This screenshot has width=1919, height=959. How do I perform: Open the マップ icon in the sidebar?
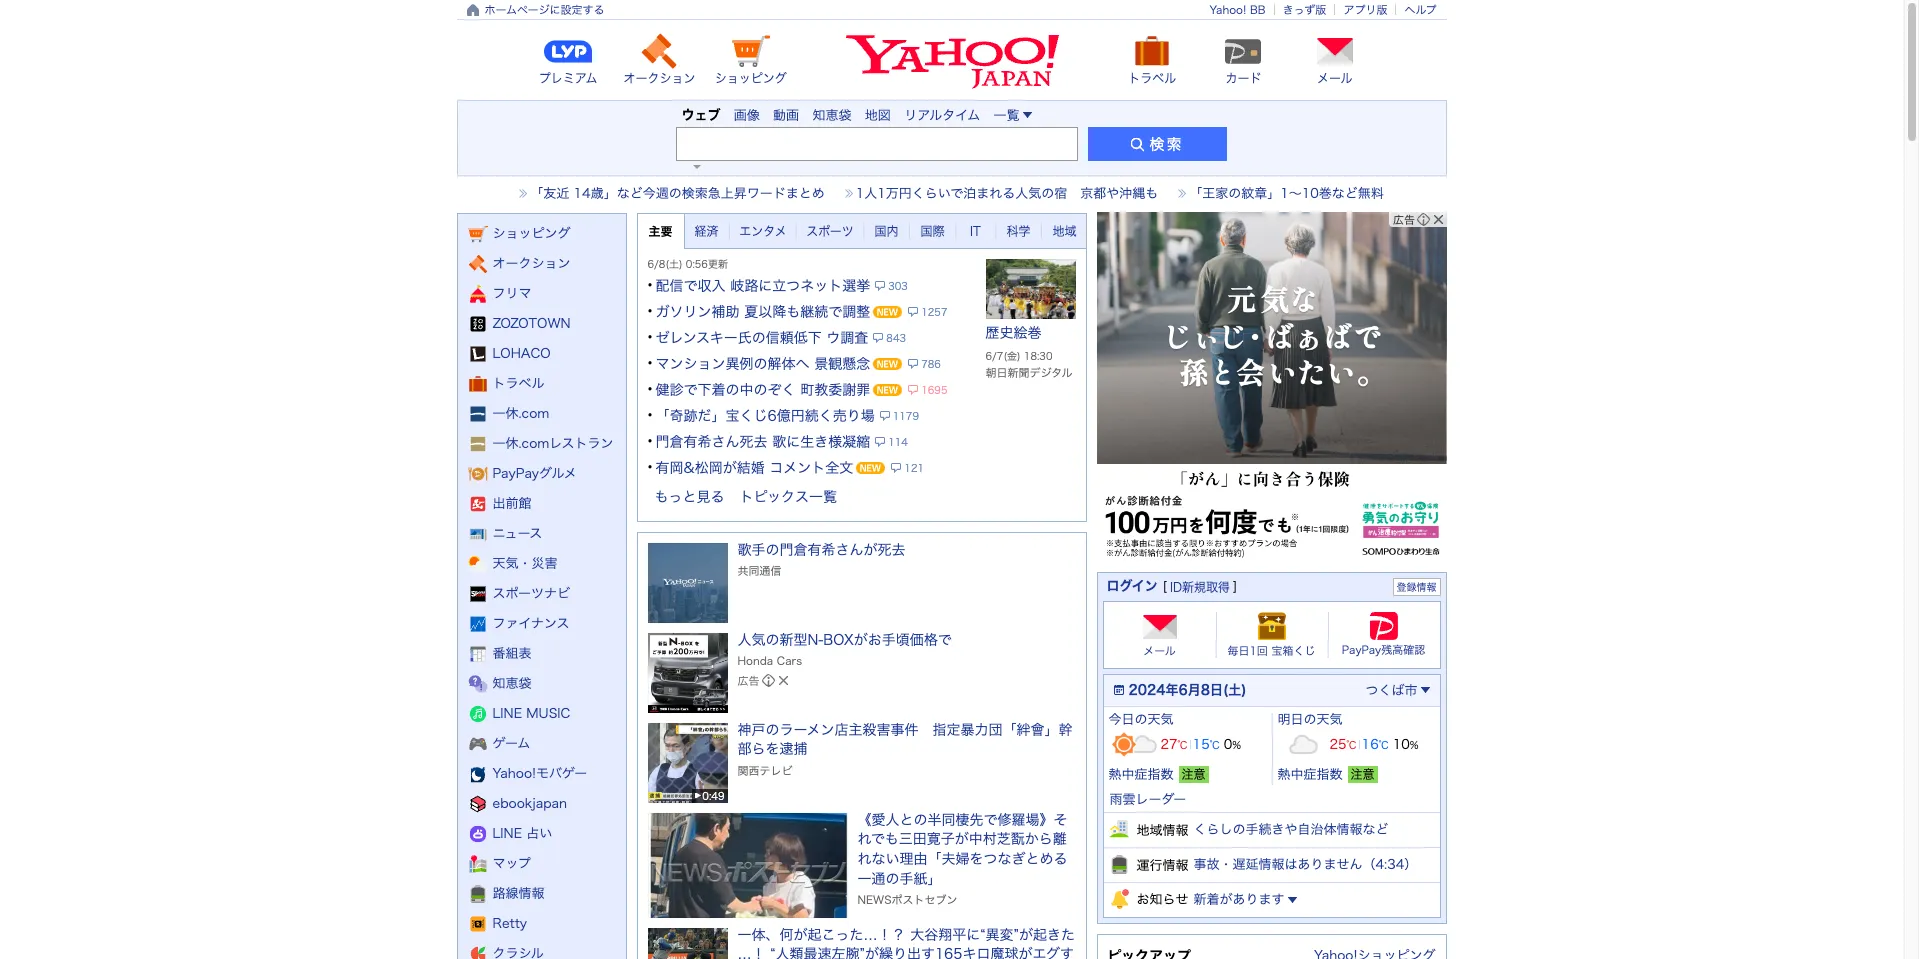point(478,864)
